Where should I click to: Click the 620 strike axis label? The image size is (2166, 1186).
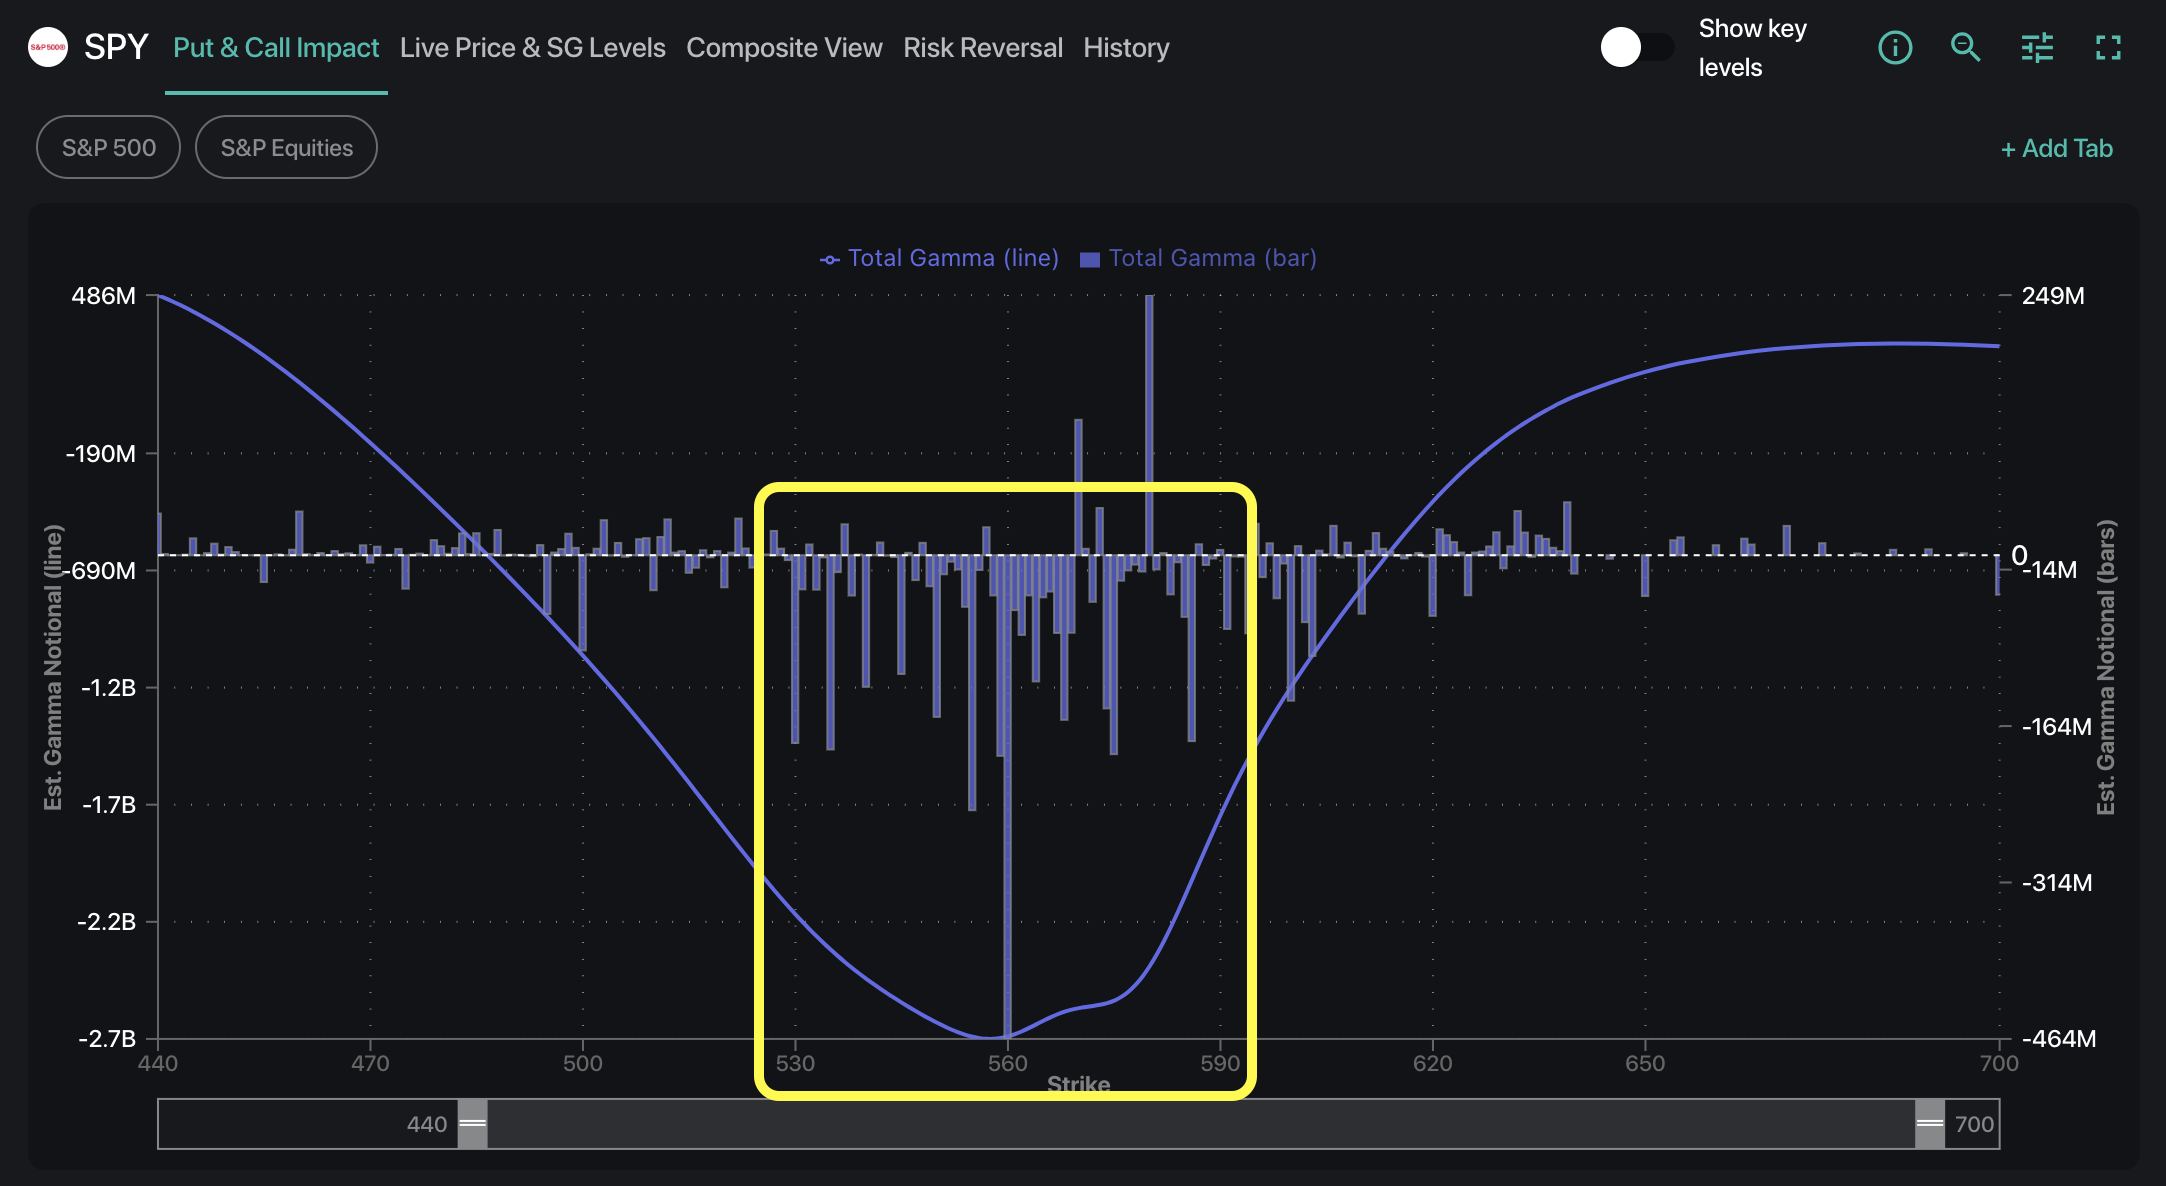1432,1063
